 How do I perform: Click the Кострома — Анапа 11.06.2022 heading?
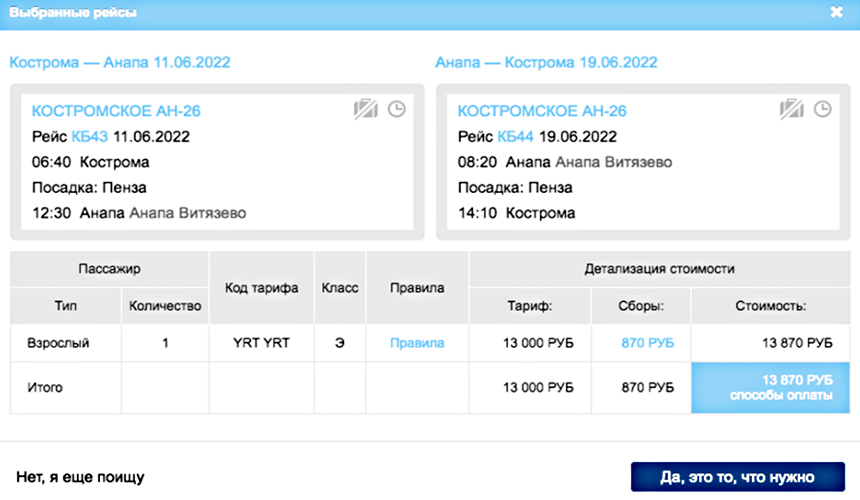point(120,62)
